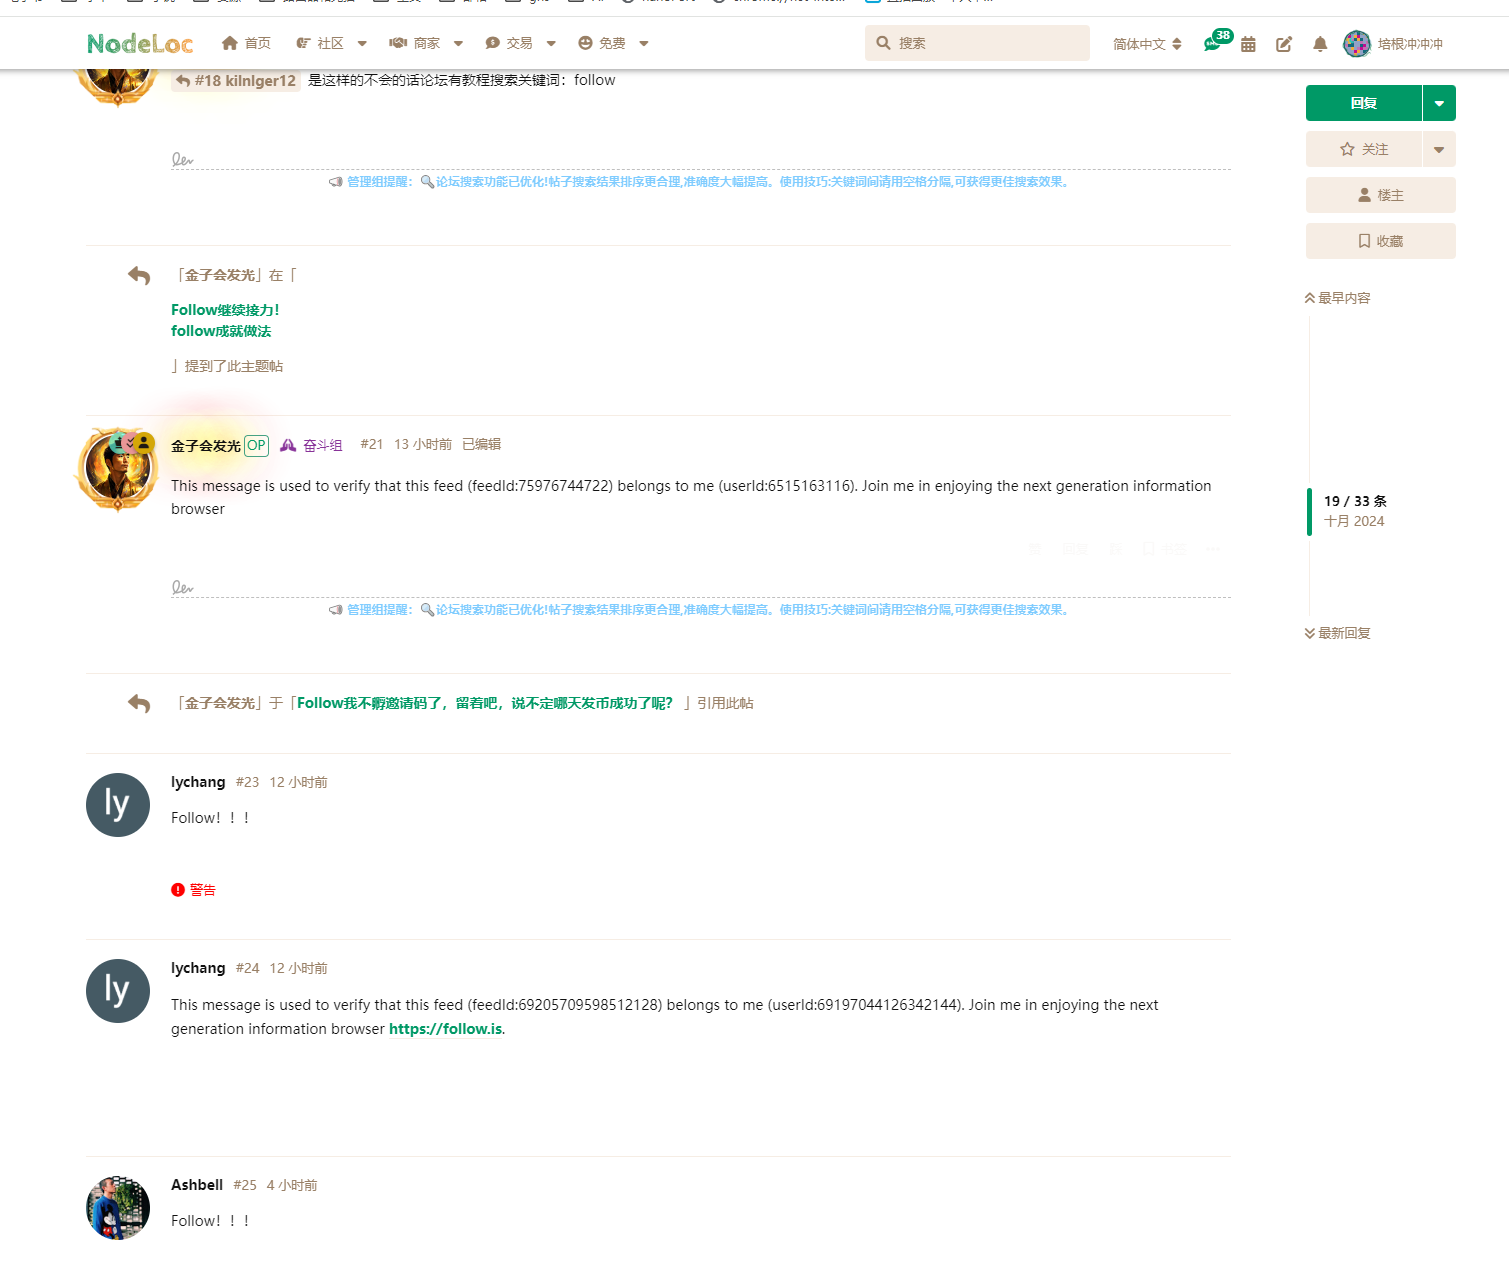The height and width of the screenshot is (1264, 1509).
Task: Expand the arrow next to 社区
Action: [362, 43]
